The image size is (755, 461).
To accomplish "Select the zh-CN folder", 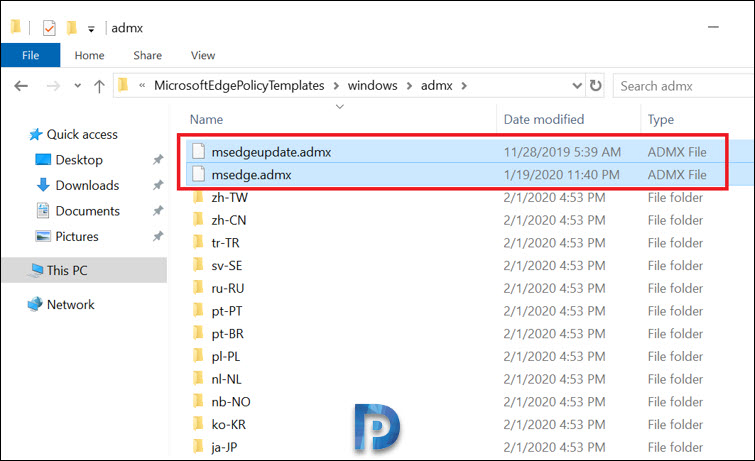I will pyautogui.click(x=229, y=220).
